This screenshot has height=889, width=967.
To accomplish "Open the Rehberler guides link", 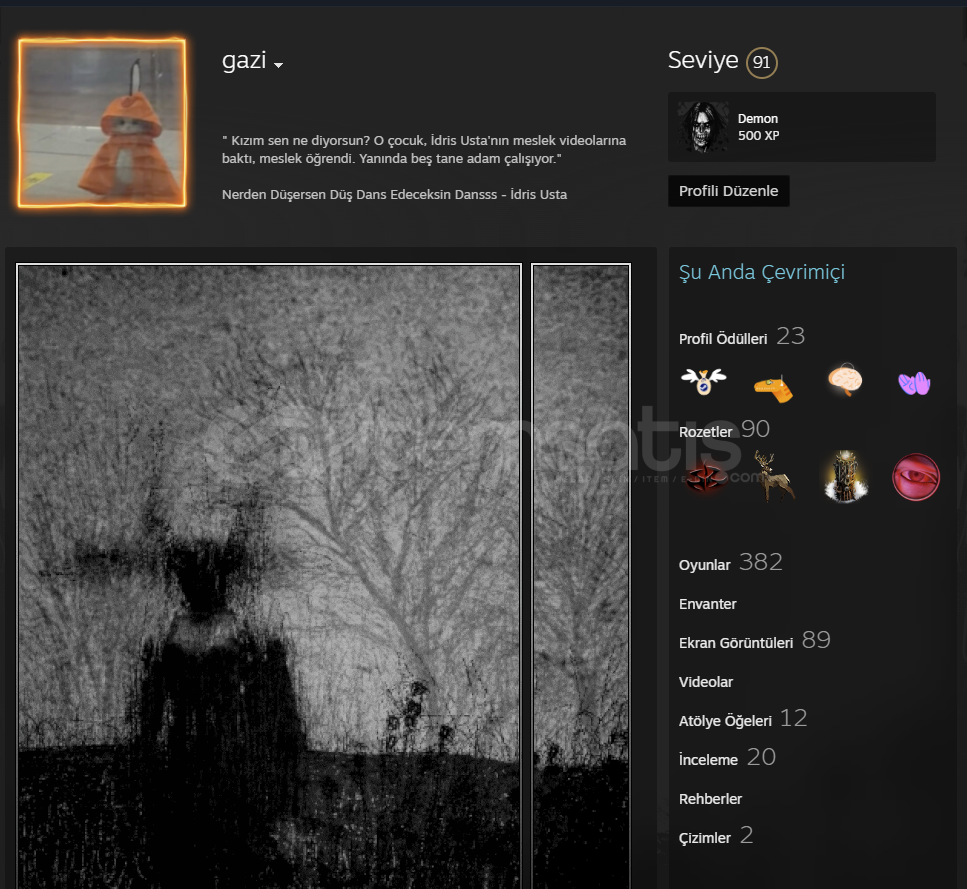I will [710, 799].
